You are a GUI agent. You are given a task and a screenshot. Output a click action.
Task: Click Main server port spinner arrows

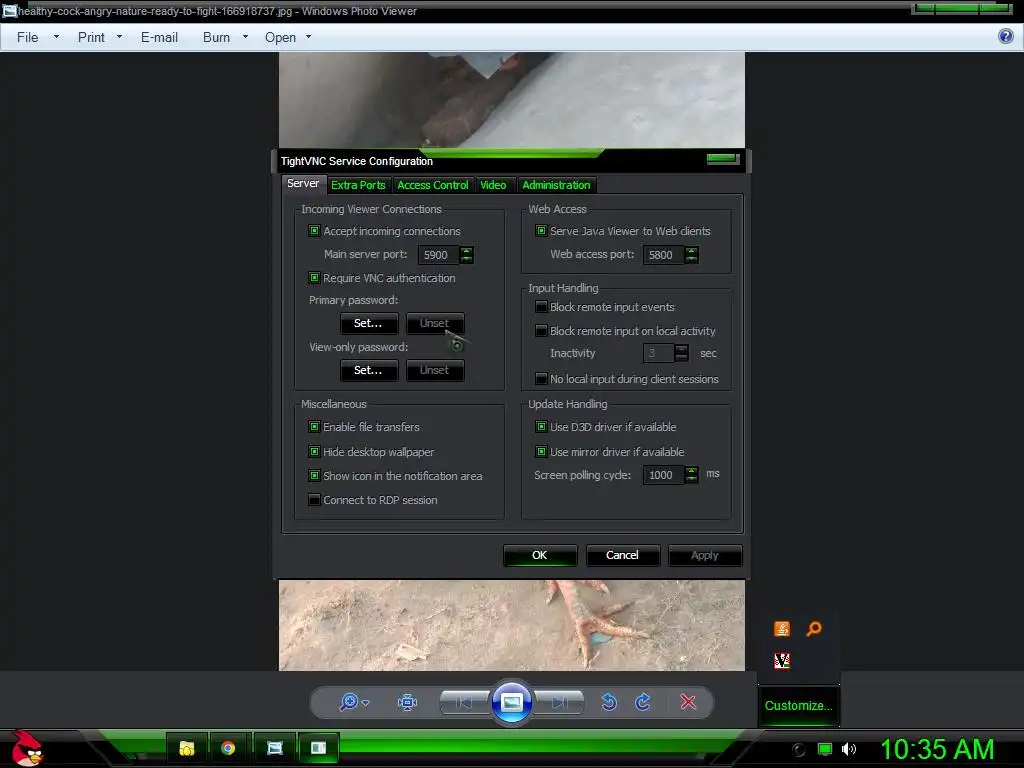pyautogui.click(x=466, y=255)
